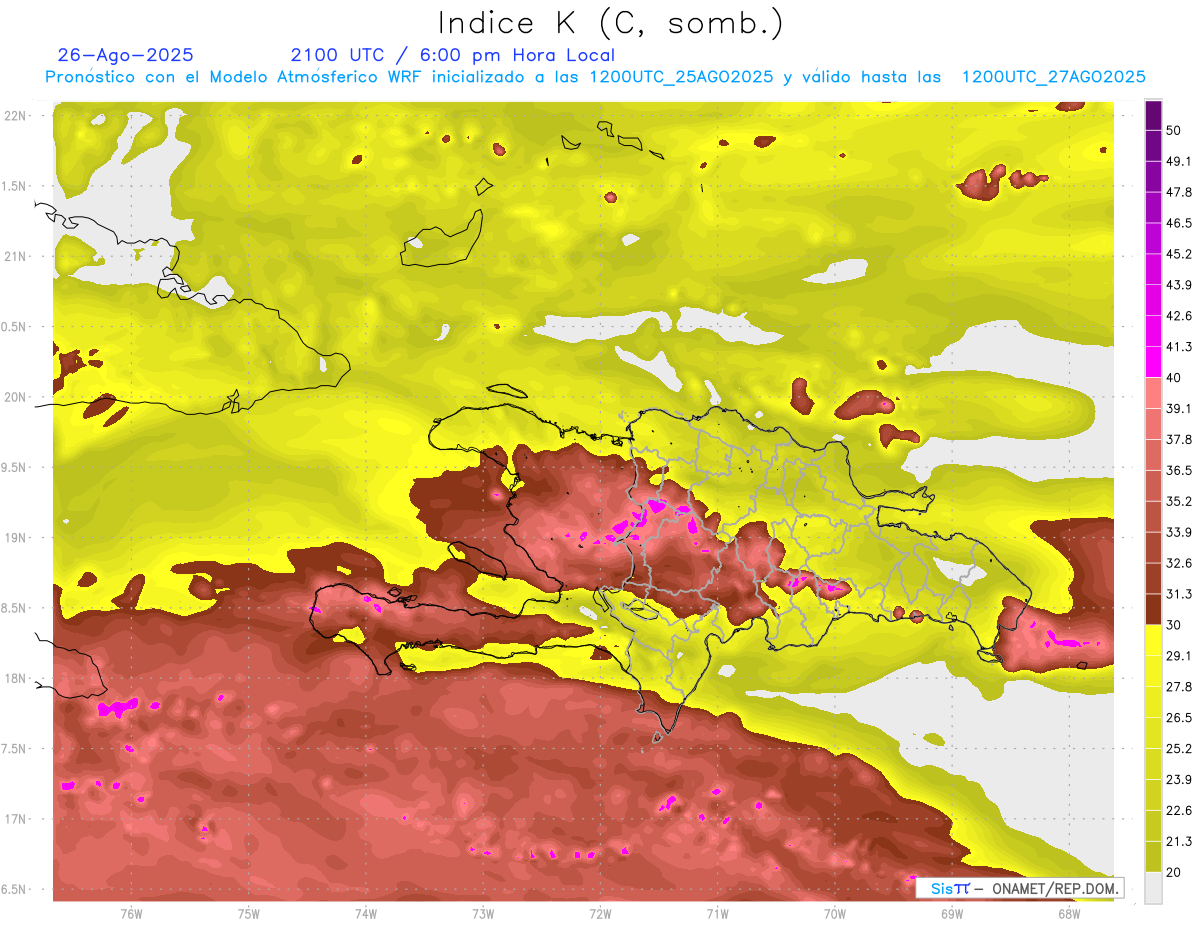
Task: Click the "33.9" value on the color scale
Action: coord(1178,532)
